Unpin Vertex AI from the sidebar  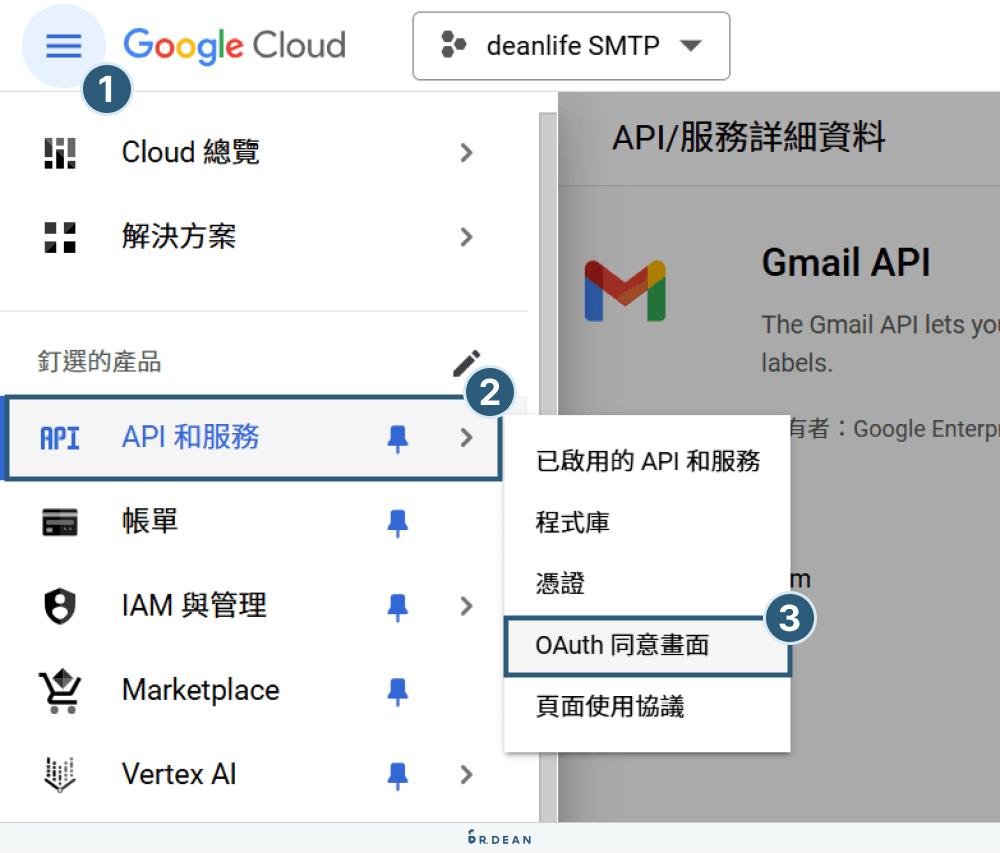[x=398, y=774]
